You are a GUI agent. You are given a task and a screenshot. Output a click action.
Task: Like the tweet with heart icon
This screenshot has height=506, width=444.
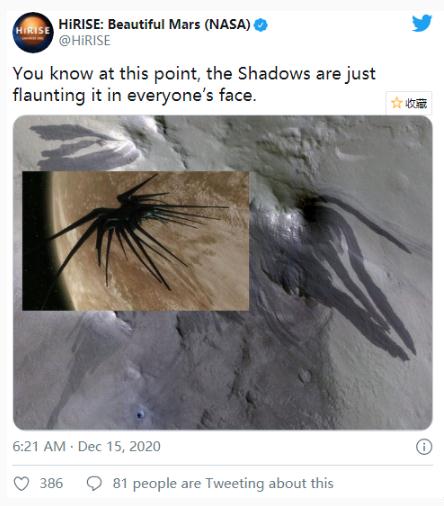point(21,483)
